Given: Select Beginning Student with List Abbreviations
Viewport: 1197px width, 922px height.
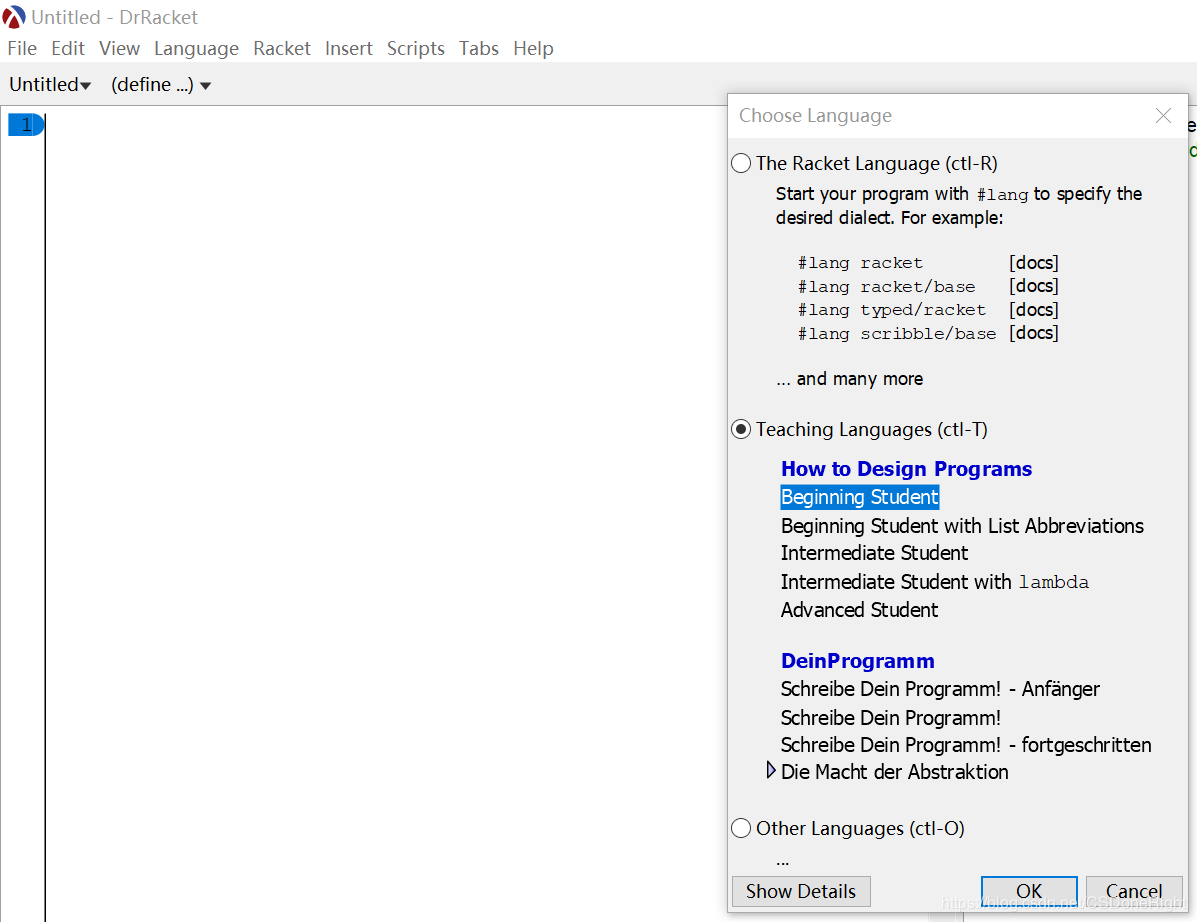Looking at the screenshot, I should click(962, 526).
